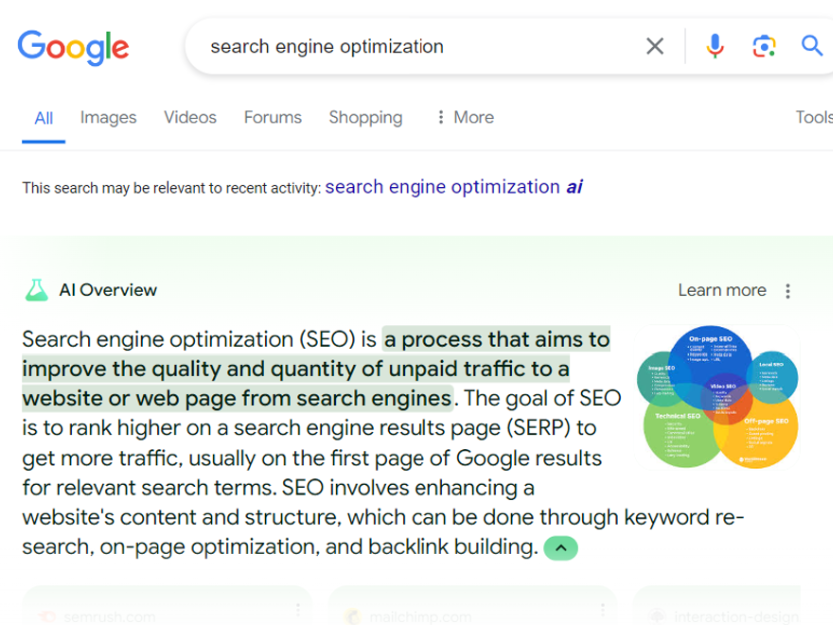Open the Tools options
The width and height of the screenshot is (833, 625).
[x=814, y=117]
